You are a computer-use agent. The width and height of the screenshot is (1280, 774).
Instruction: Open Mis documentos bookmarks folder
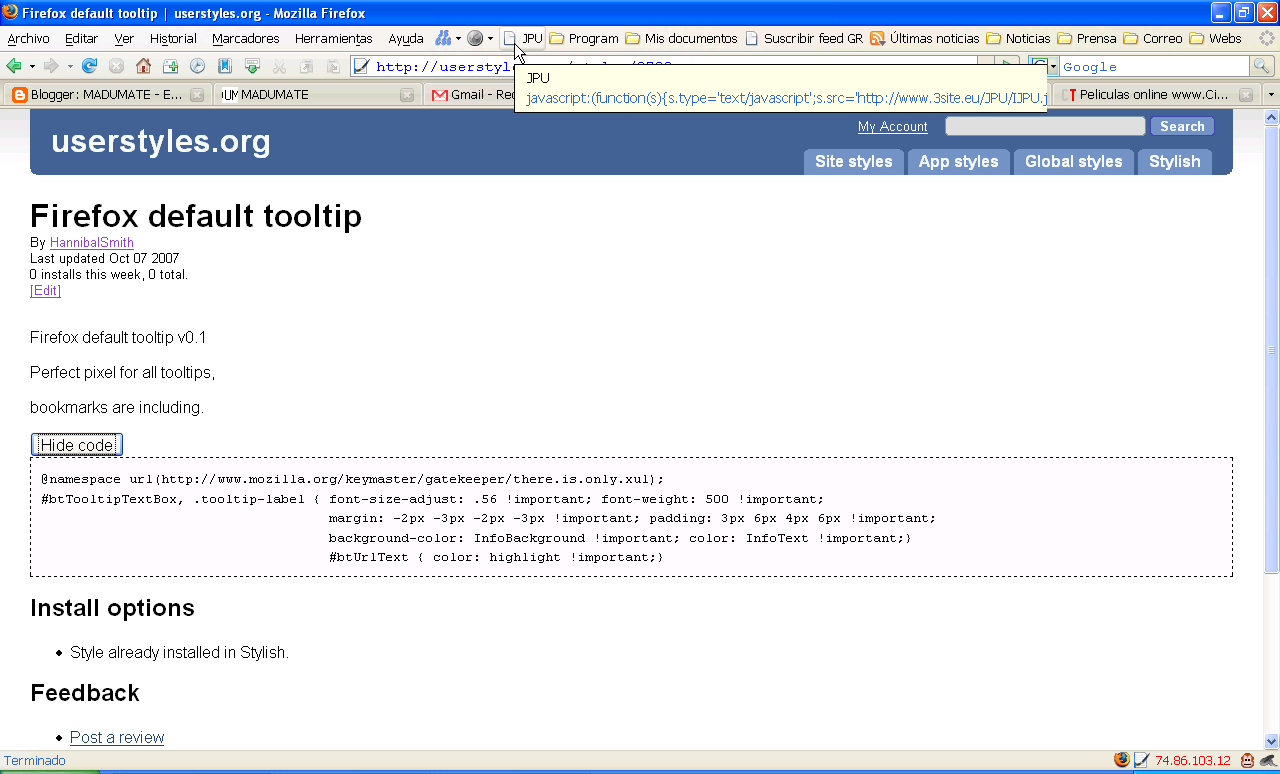point(681,38)
